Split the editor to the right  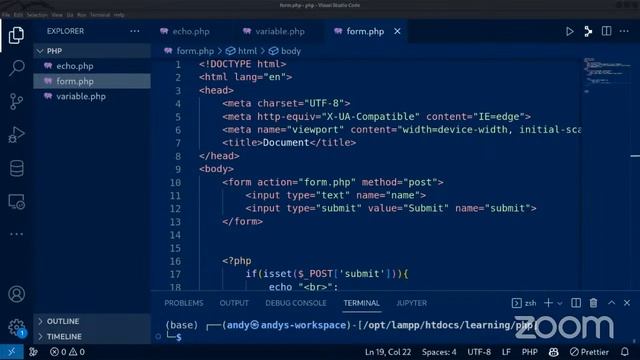pos(607,31)
